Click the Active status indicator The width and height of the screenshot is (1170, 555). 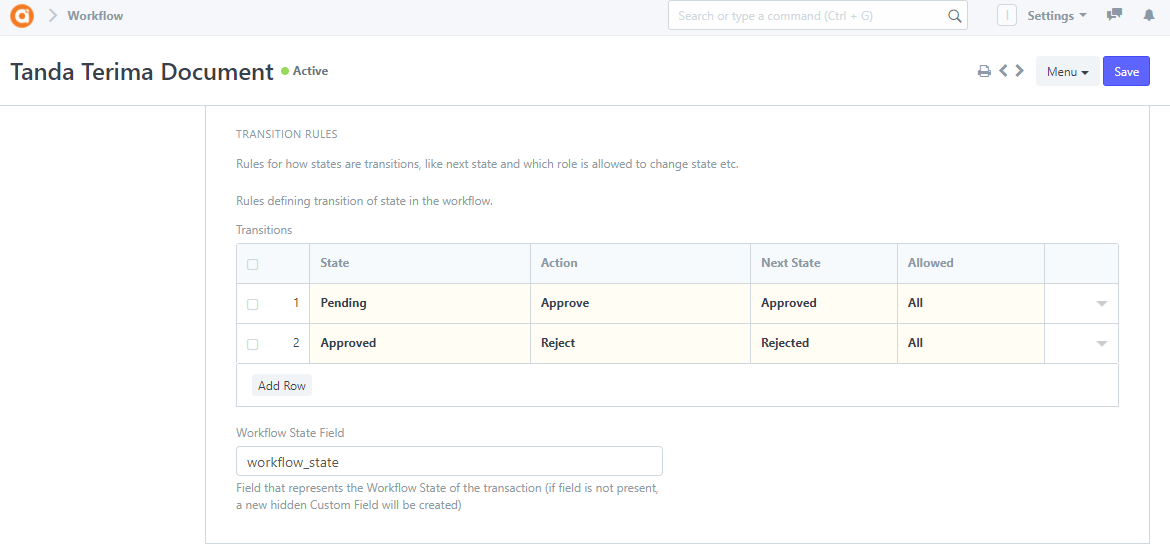pos(304,72)
